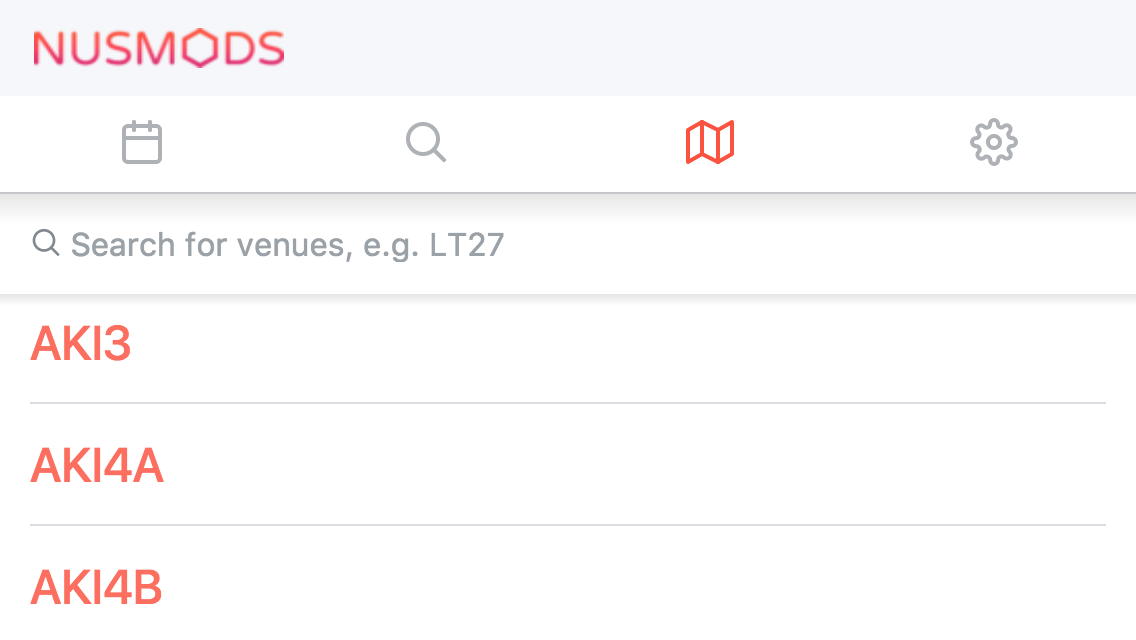This screenshot has height=640, width=1136.
Task: Tap the calendar icon in the navigation bar
Action: coord(142,142)
